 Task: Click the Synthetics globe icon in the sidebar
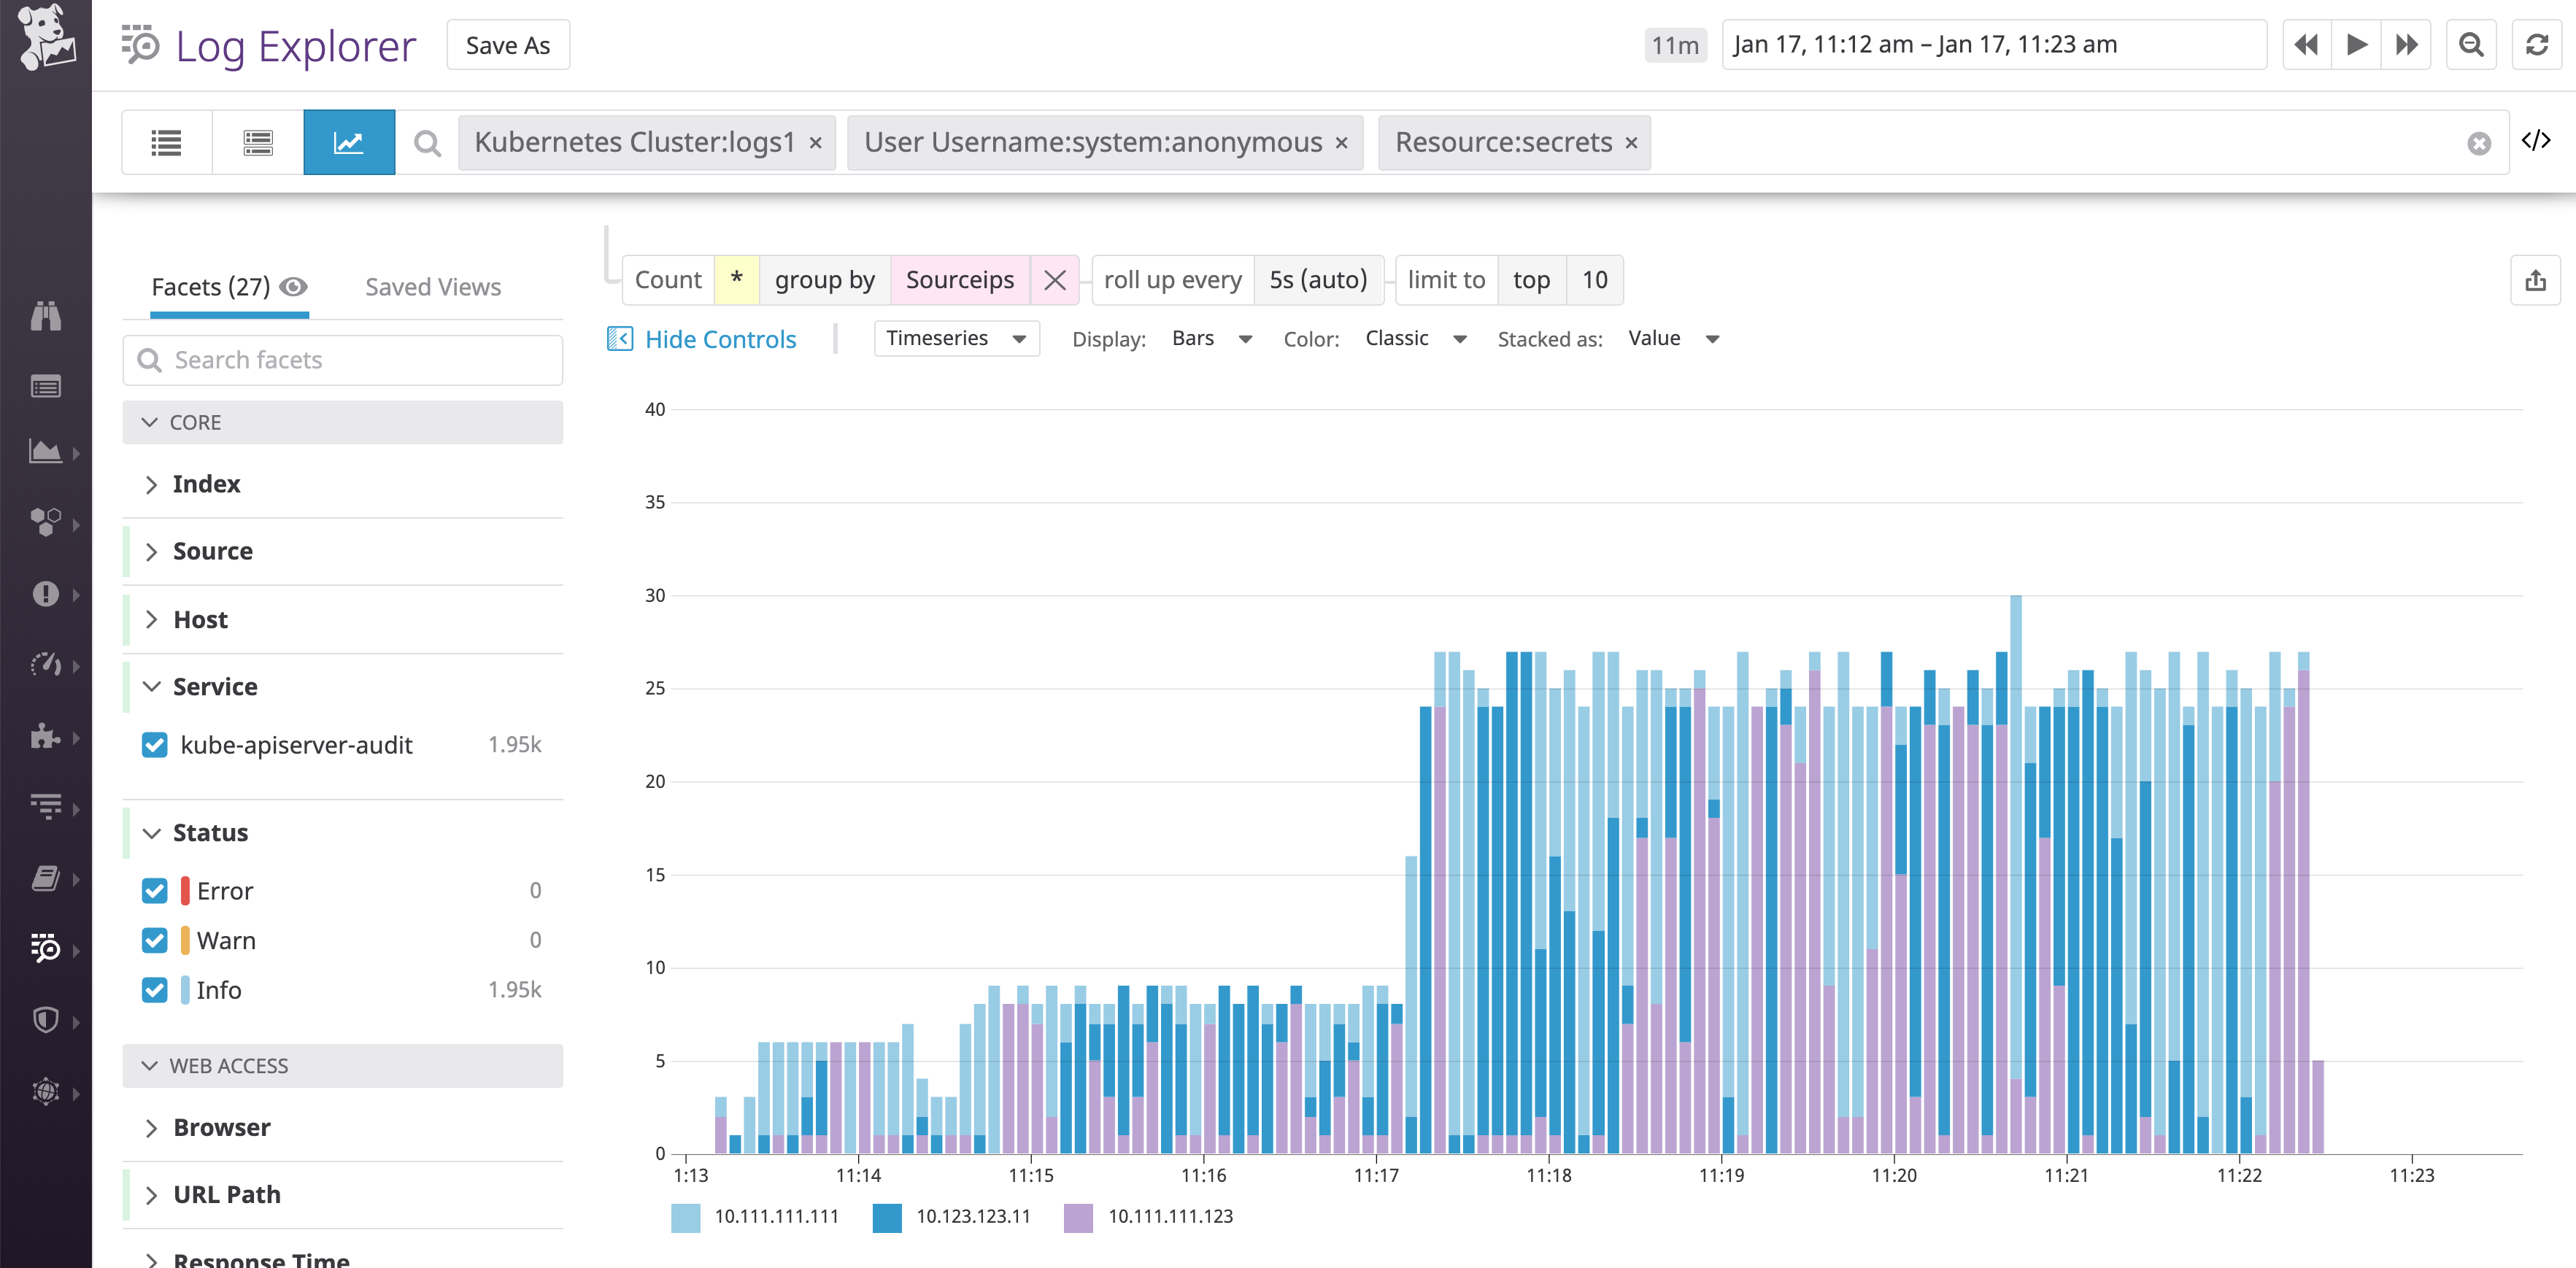tap(46, 1091)
